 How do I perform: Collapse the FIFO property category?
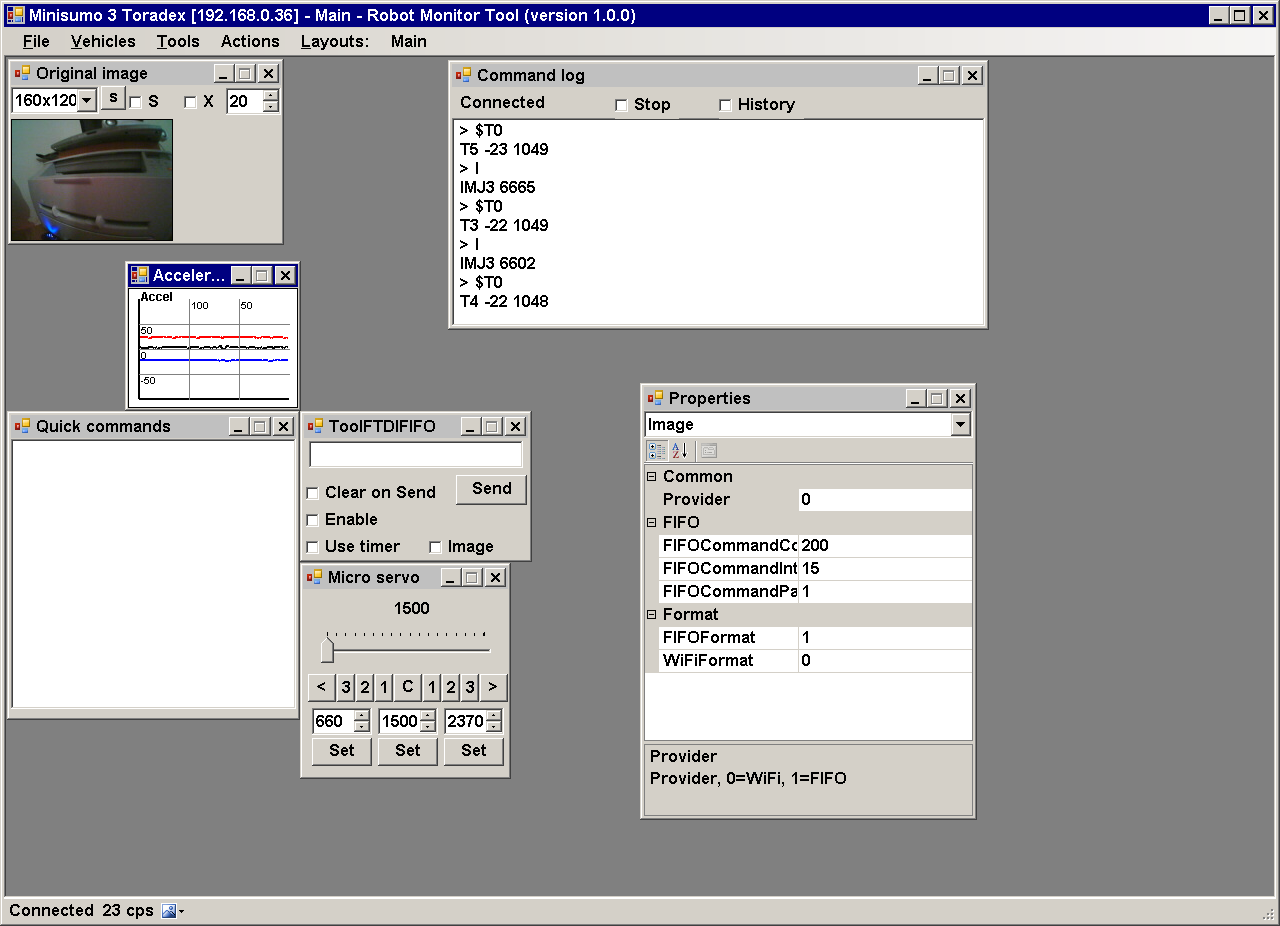click(652, 522)
